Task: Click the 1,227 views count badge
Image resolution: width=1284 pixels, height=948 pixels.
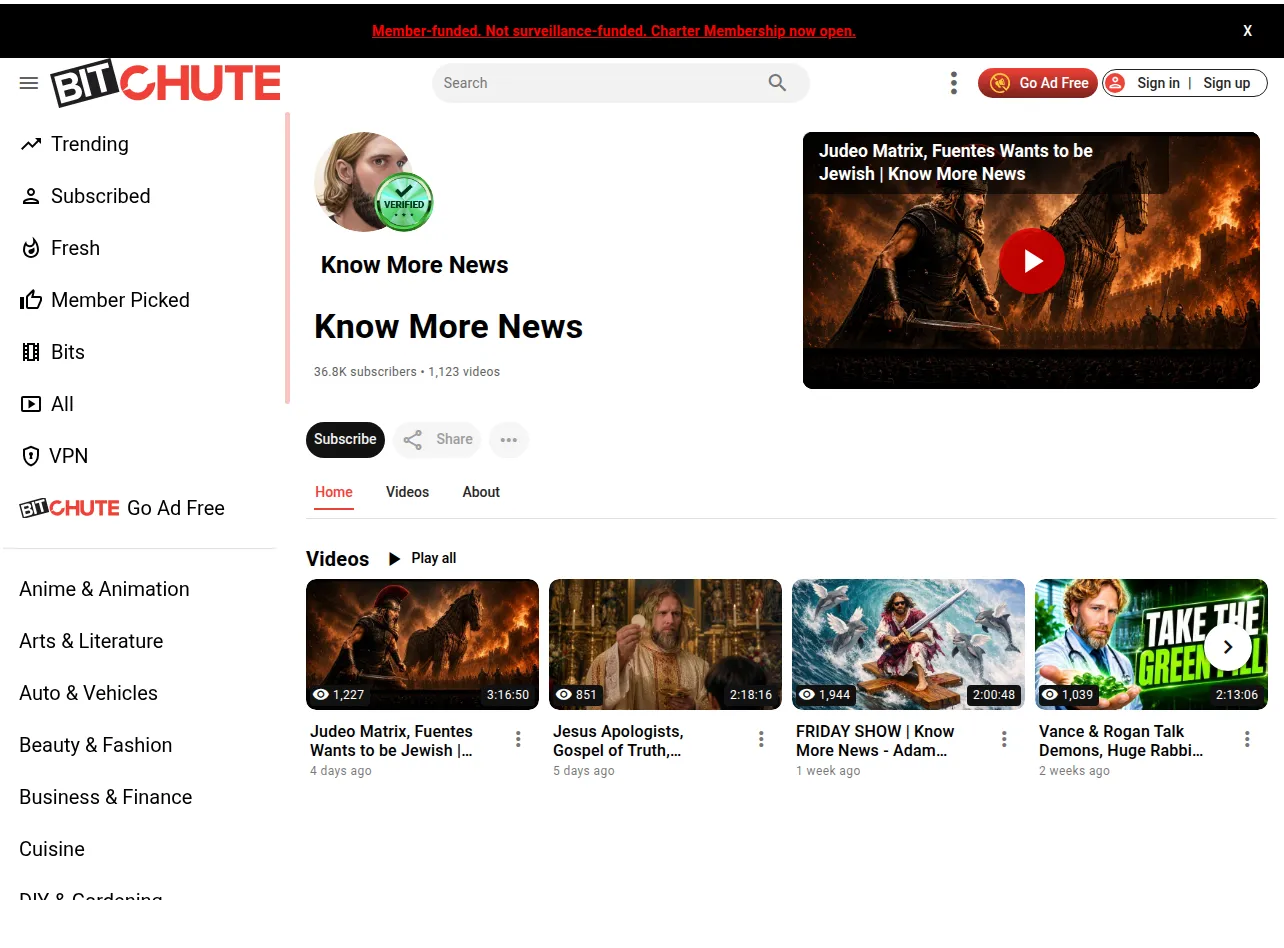Action: click(339, 694)
